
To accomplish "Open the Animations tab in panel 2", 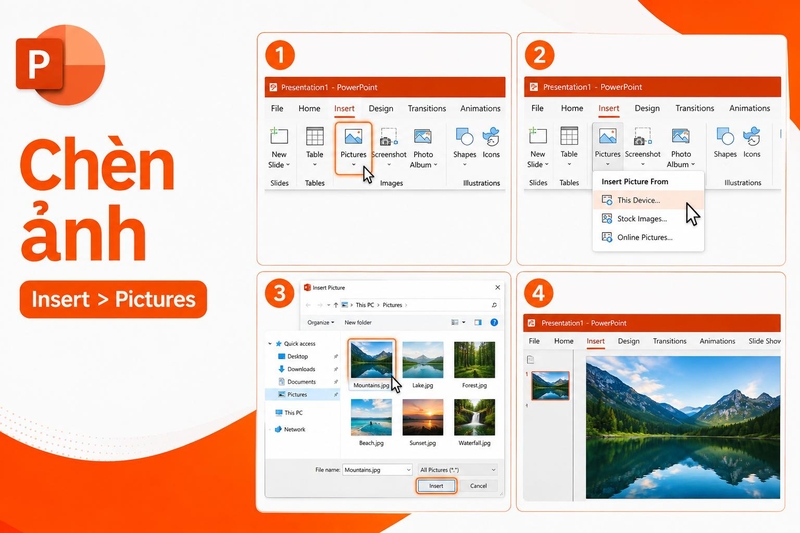I will point(749,108).
